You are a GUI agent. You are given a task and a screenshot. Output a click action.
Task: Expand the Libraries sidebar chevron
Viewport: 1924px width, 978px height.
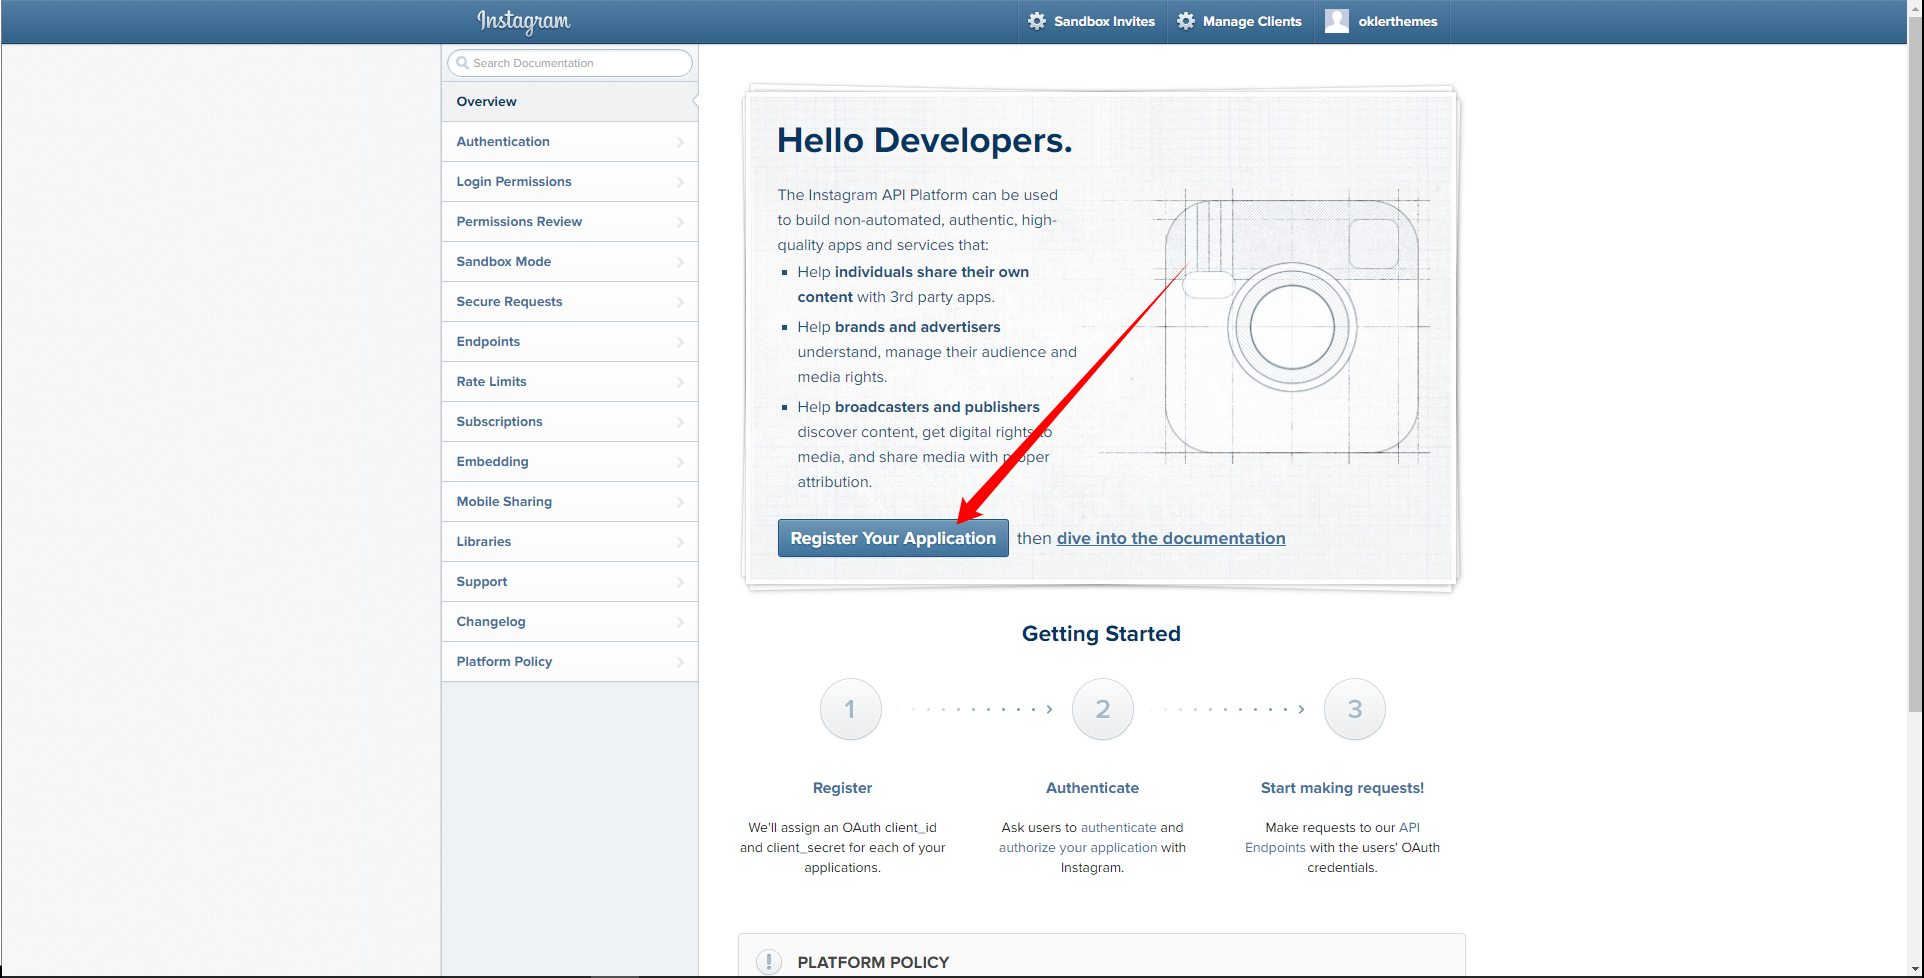tap(680, 542)
